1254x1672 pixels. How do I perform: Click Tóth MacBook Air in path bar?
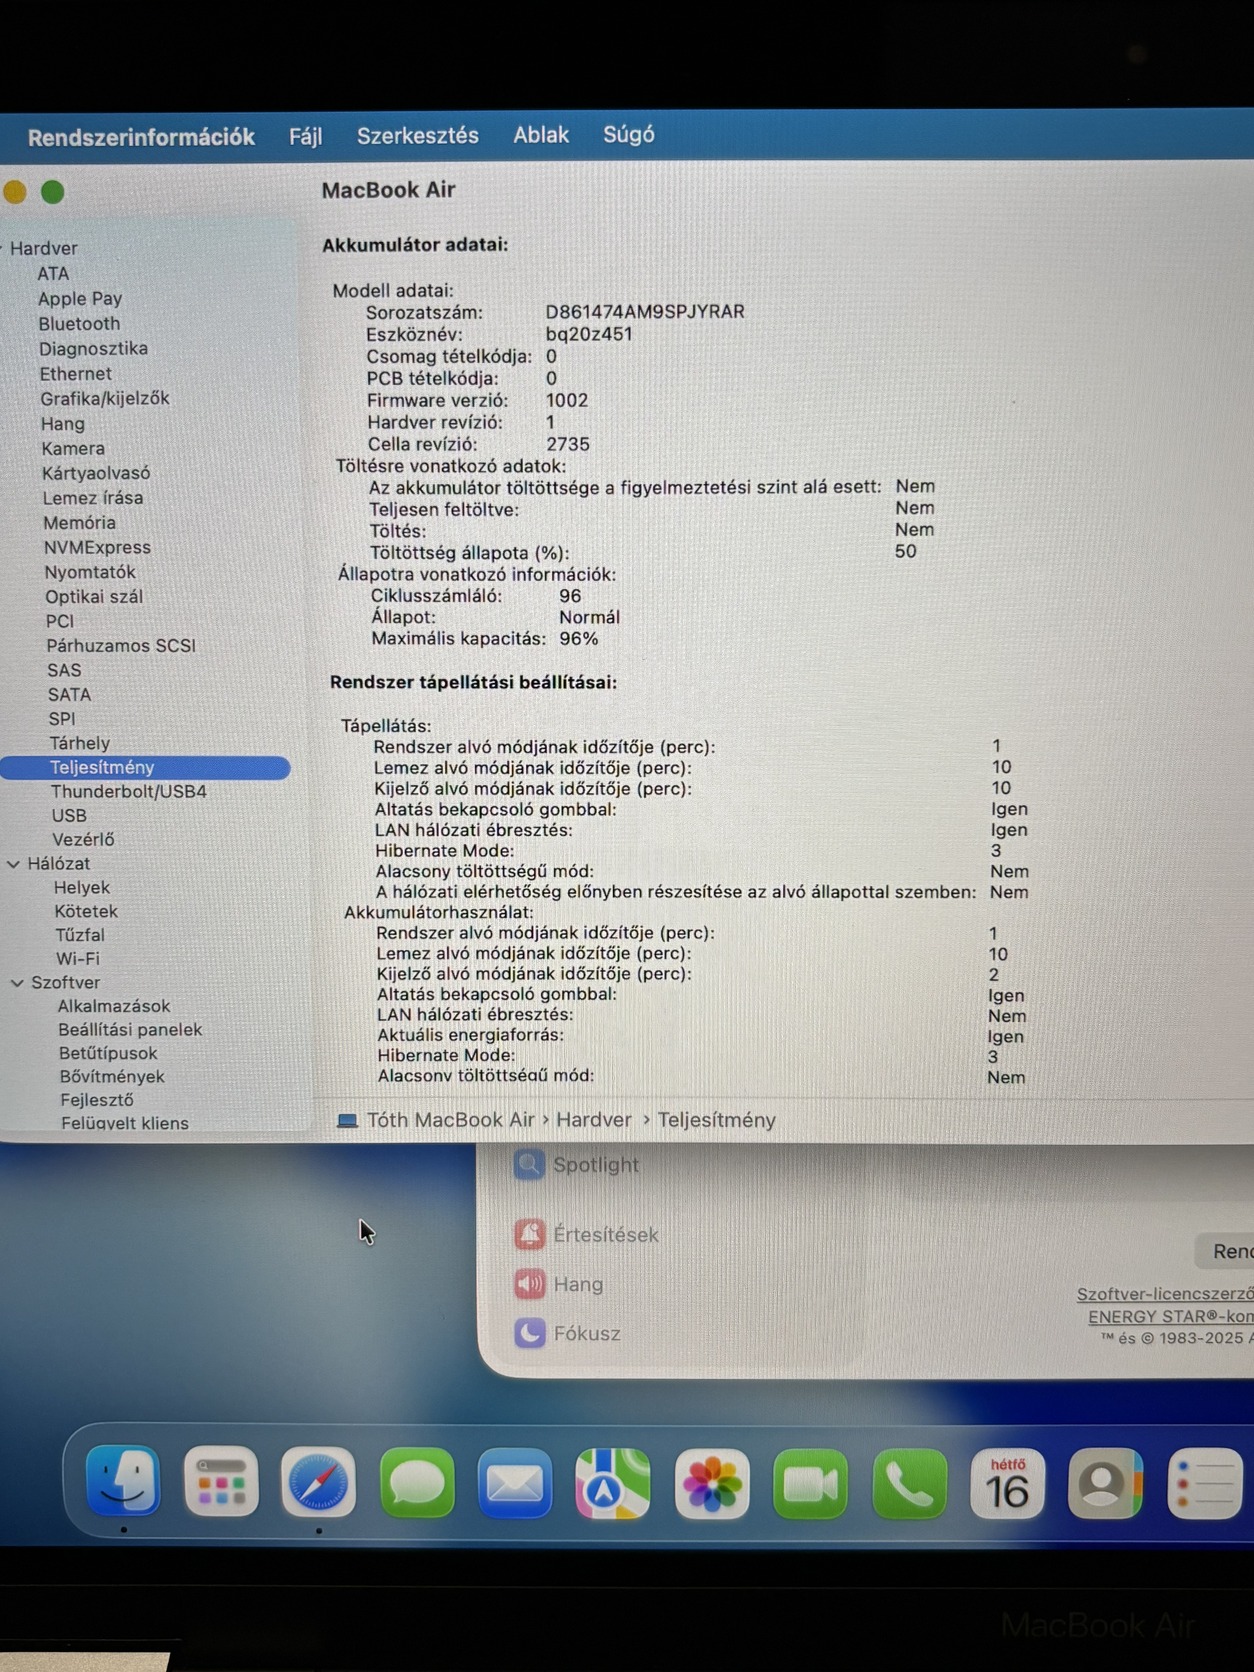click(x=450, y=1120)
